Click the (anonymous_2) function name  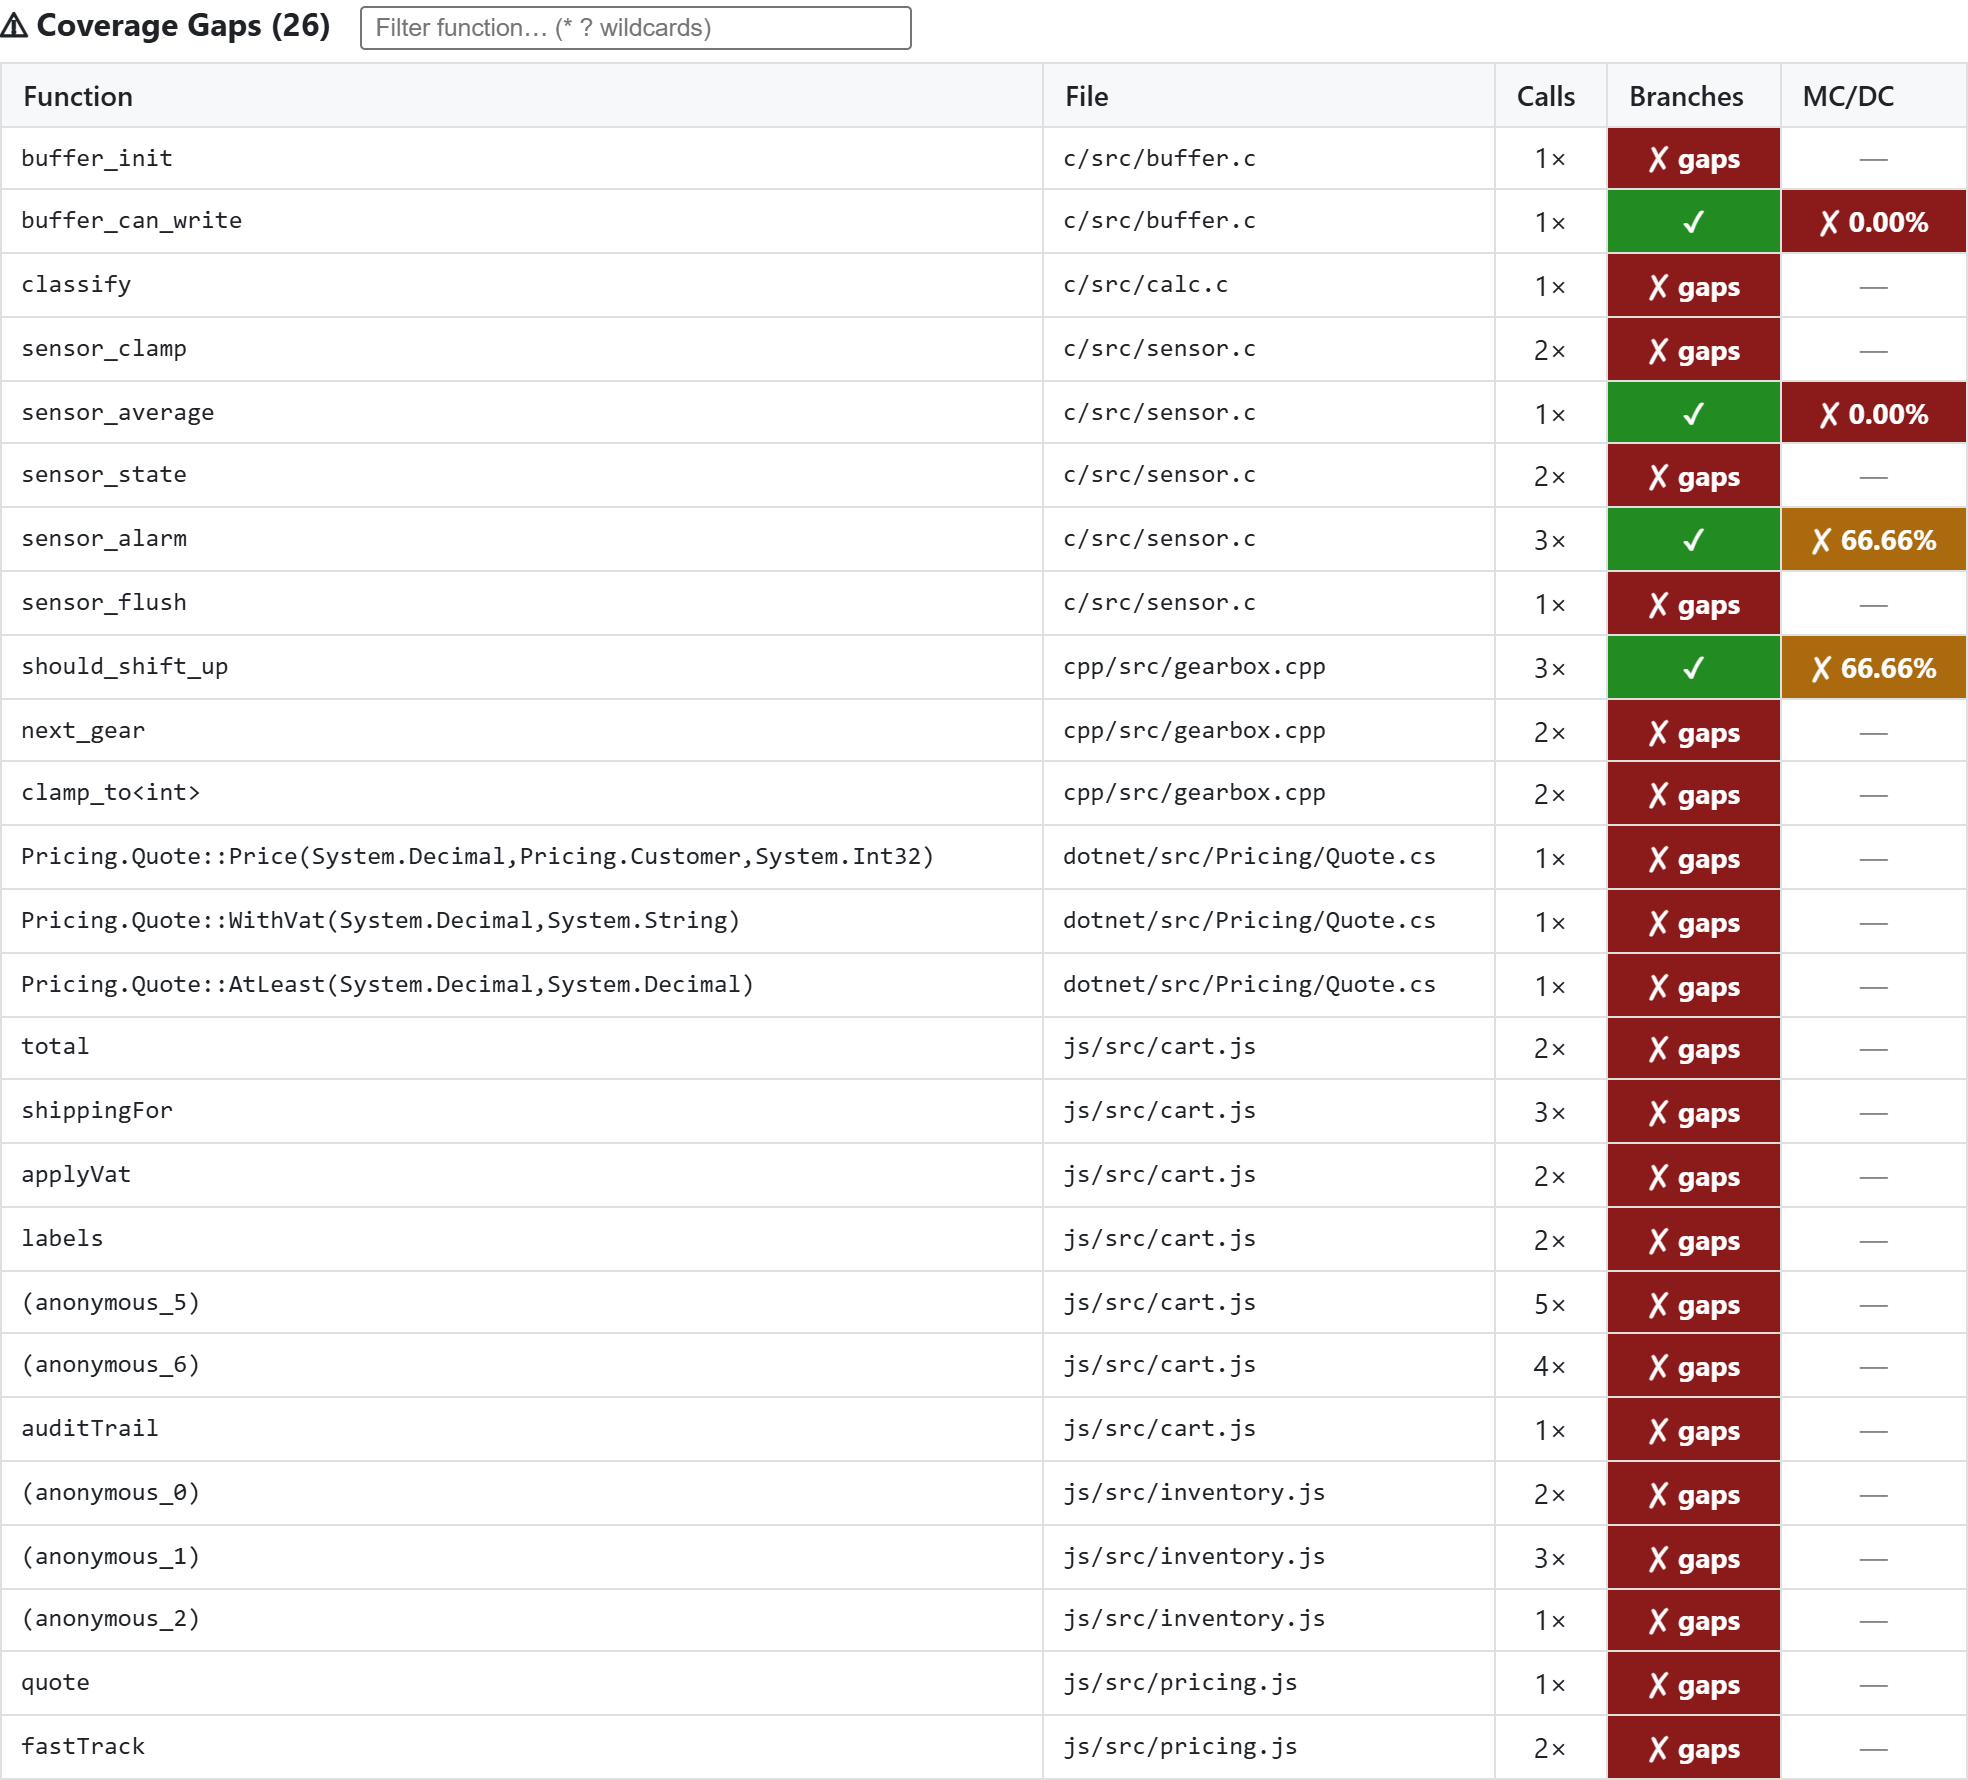point(111,1619)
